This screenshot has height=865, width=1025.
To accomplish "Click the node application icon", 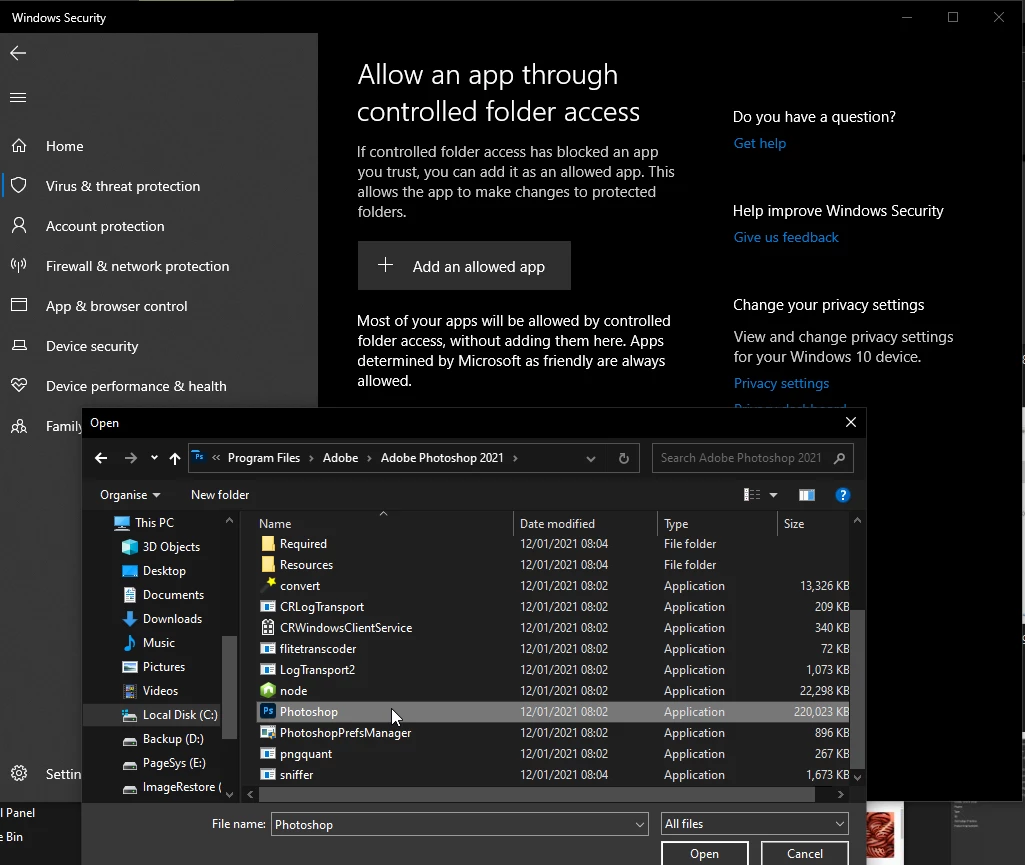I will click(x=267, y=690).
